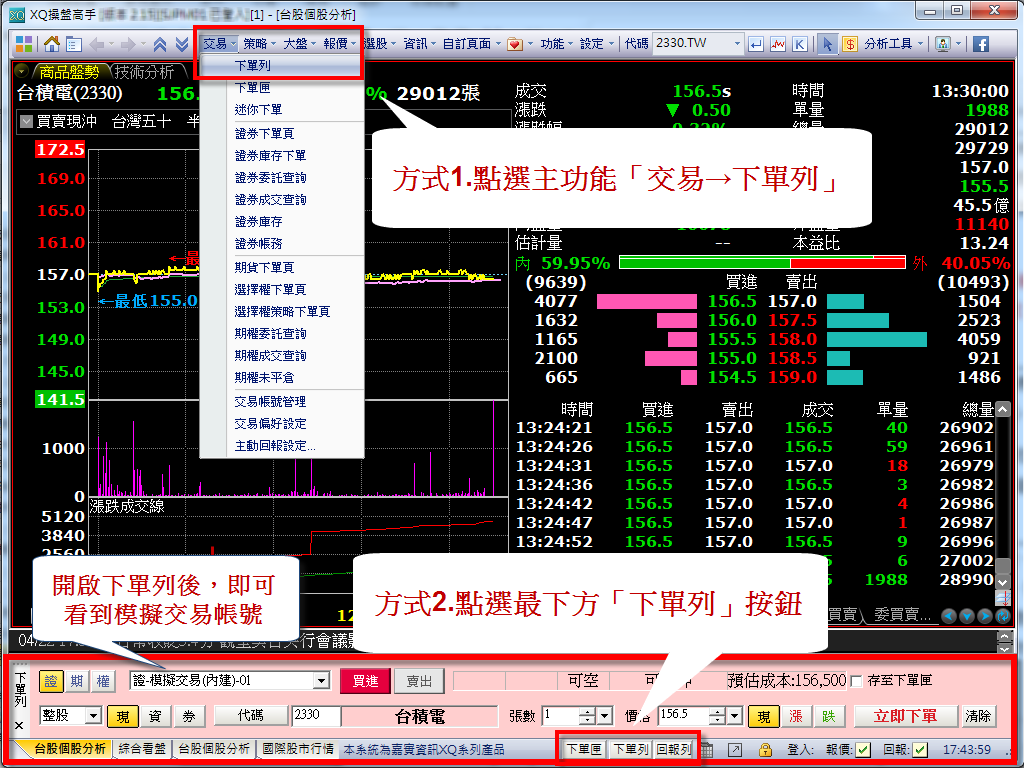The image size is (1024, 768).
Task: Click the double down chevron icon
Action: click(182, 44)
